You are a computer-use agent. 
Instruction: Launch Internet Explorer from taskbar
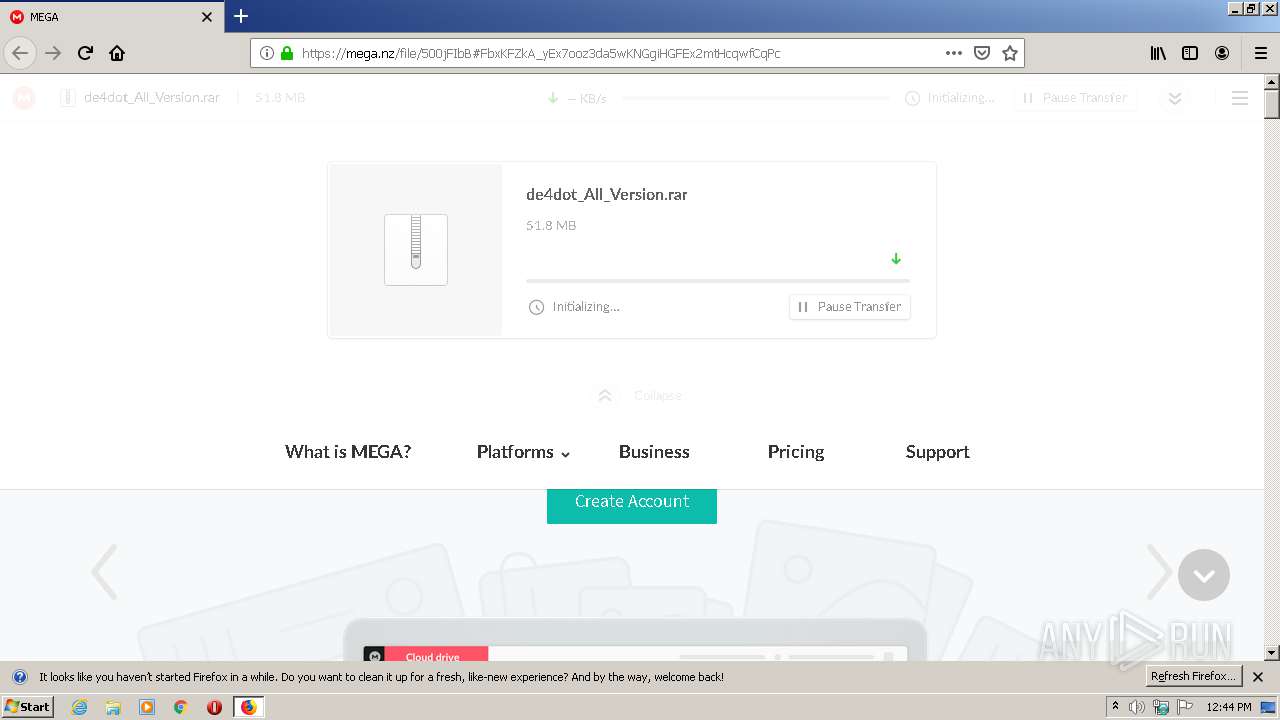(80, 707)
